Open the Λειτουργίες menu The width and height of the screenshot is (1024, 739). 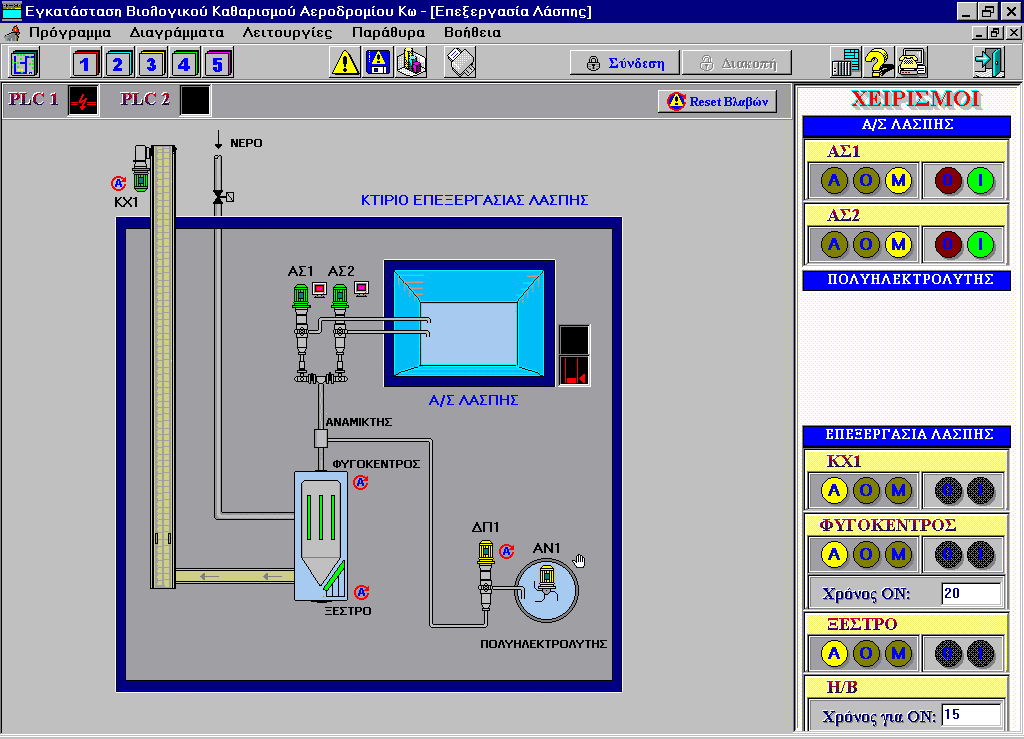(287, 32)
